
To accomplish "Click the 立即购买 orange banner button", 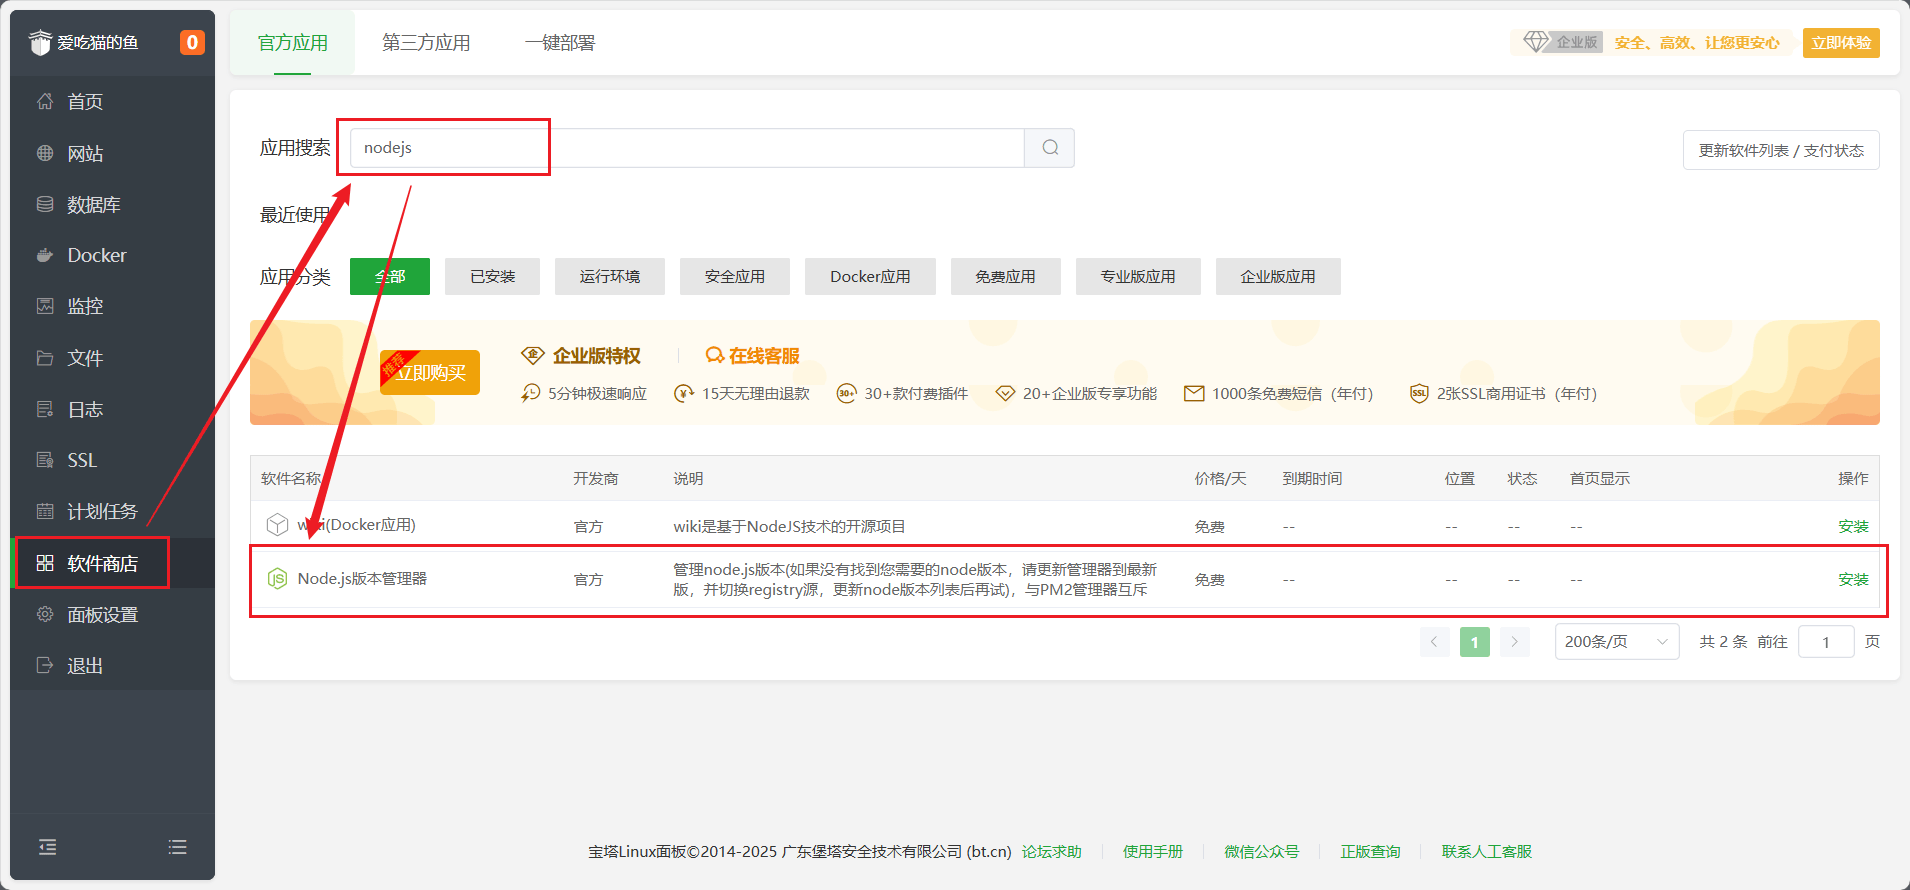I will [430, 373].
